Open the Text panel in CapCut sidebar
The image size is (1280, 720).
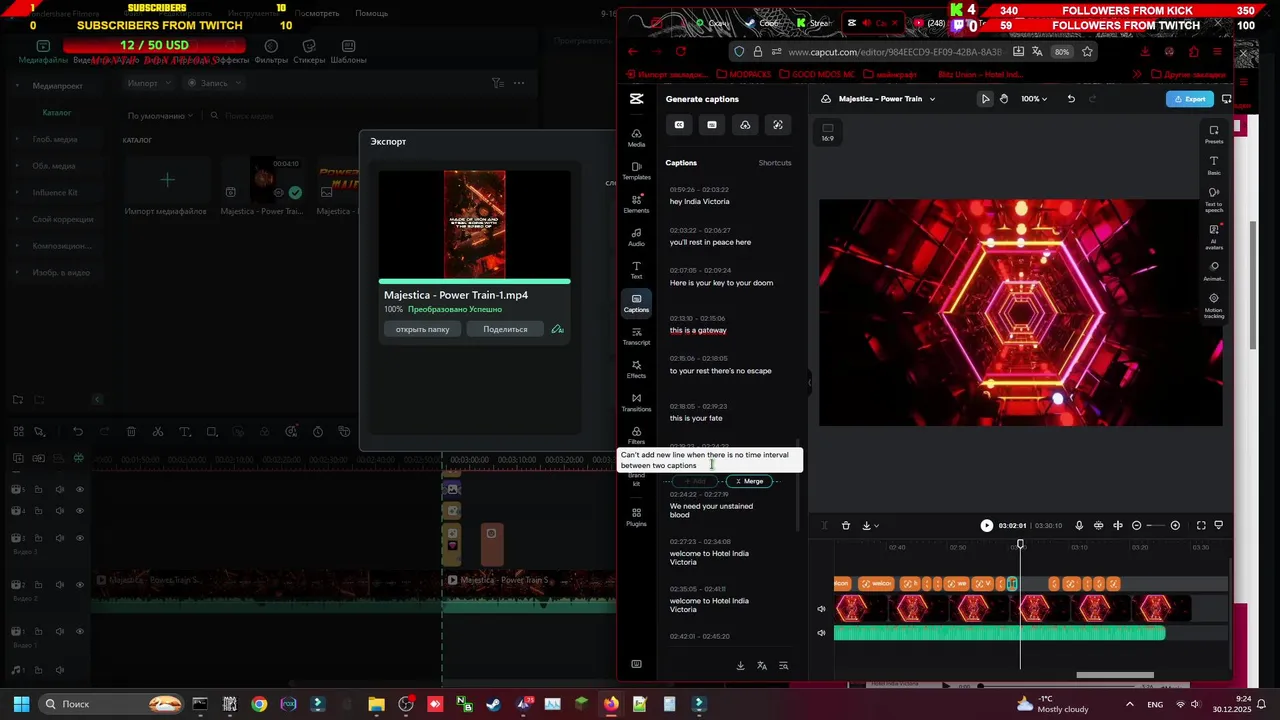click(x=636, y=270)
